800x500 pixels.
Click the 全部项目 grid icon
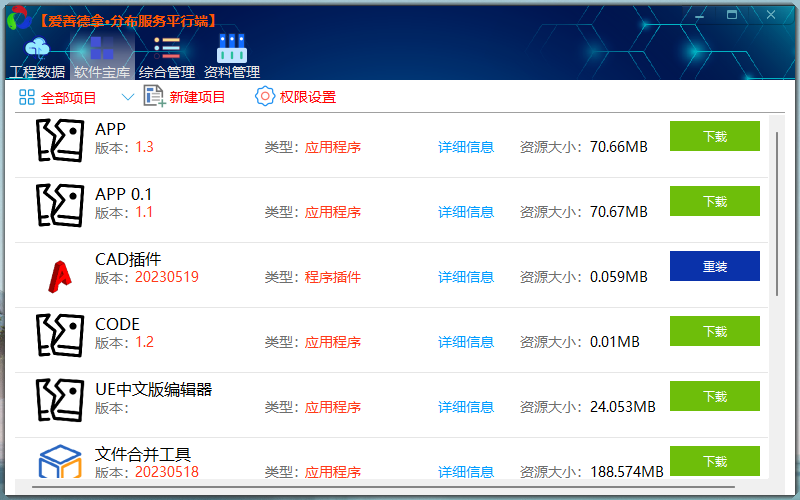pyautogui.click(x=27, y=97)
